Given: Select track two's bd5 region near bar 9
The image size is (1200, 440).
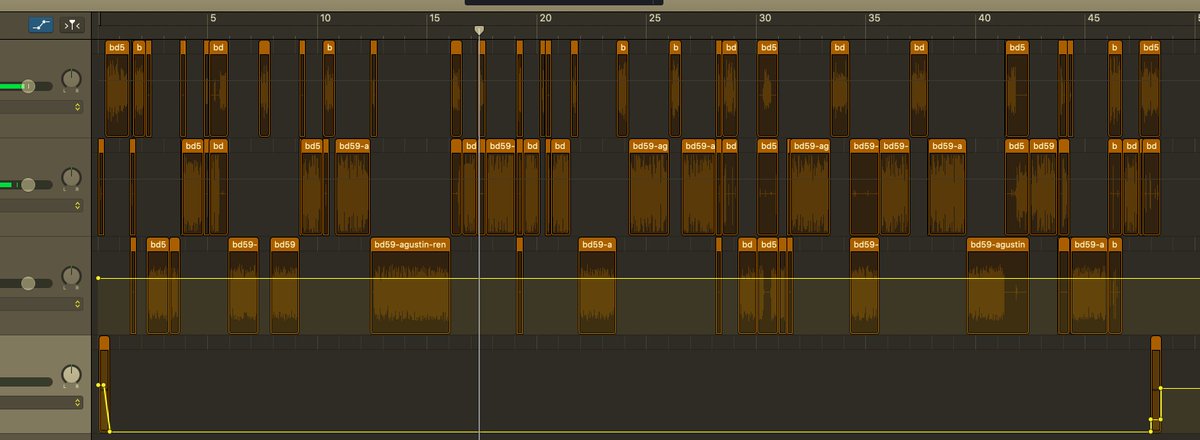Looking at the screenshot, I should [x=312, y=187].
